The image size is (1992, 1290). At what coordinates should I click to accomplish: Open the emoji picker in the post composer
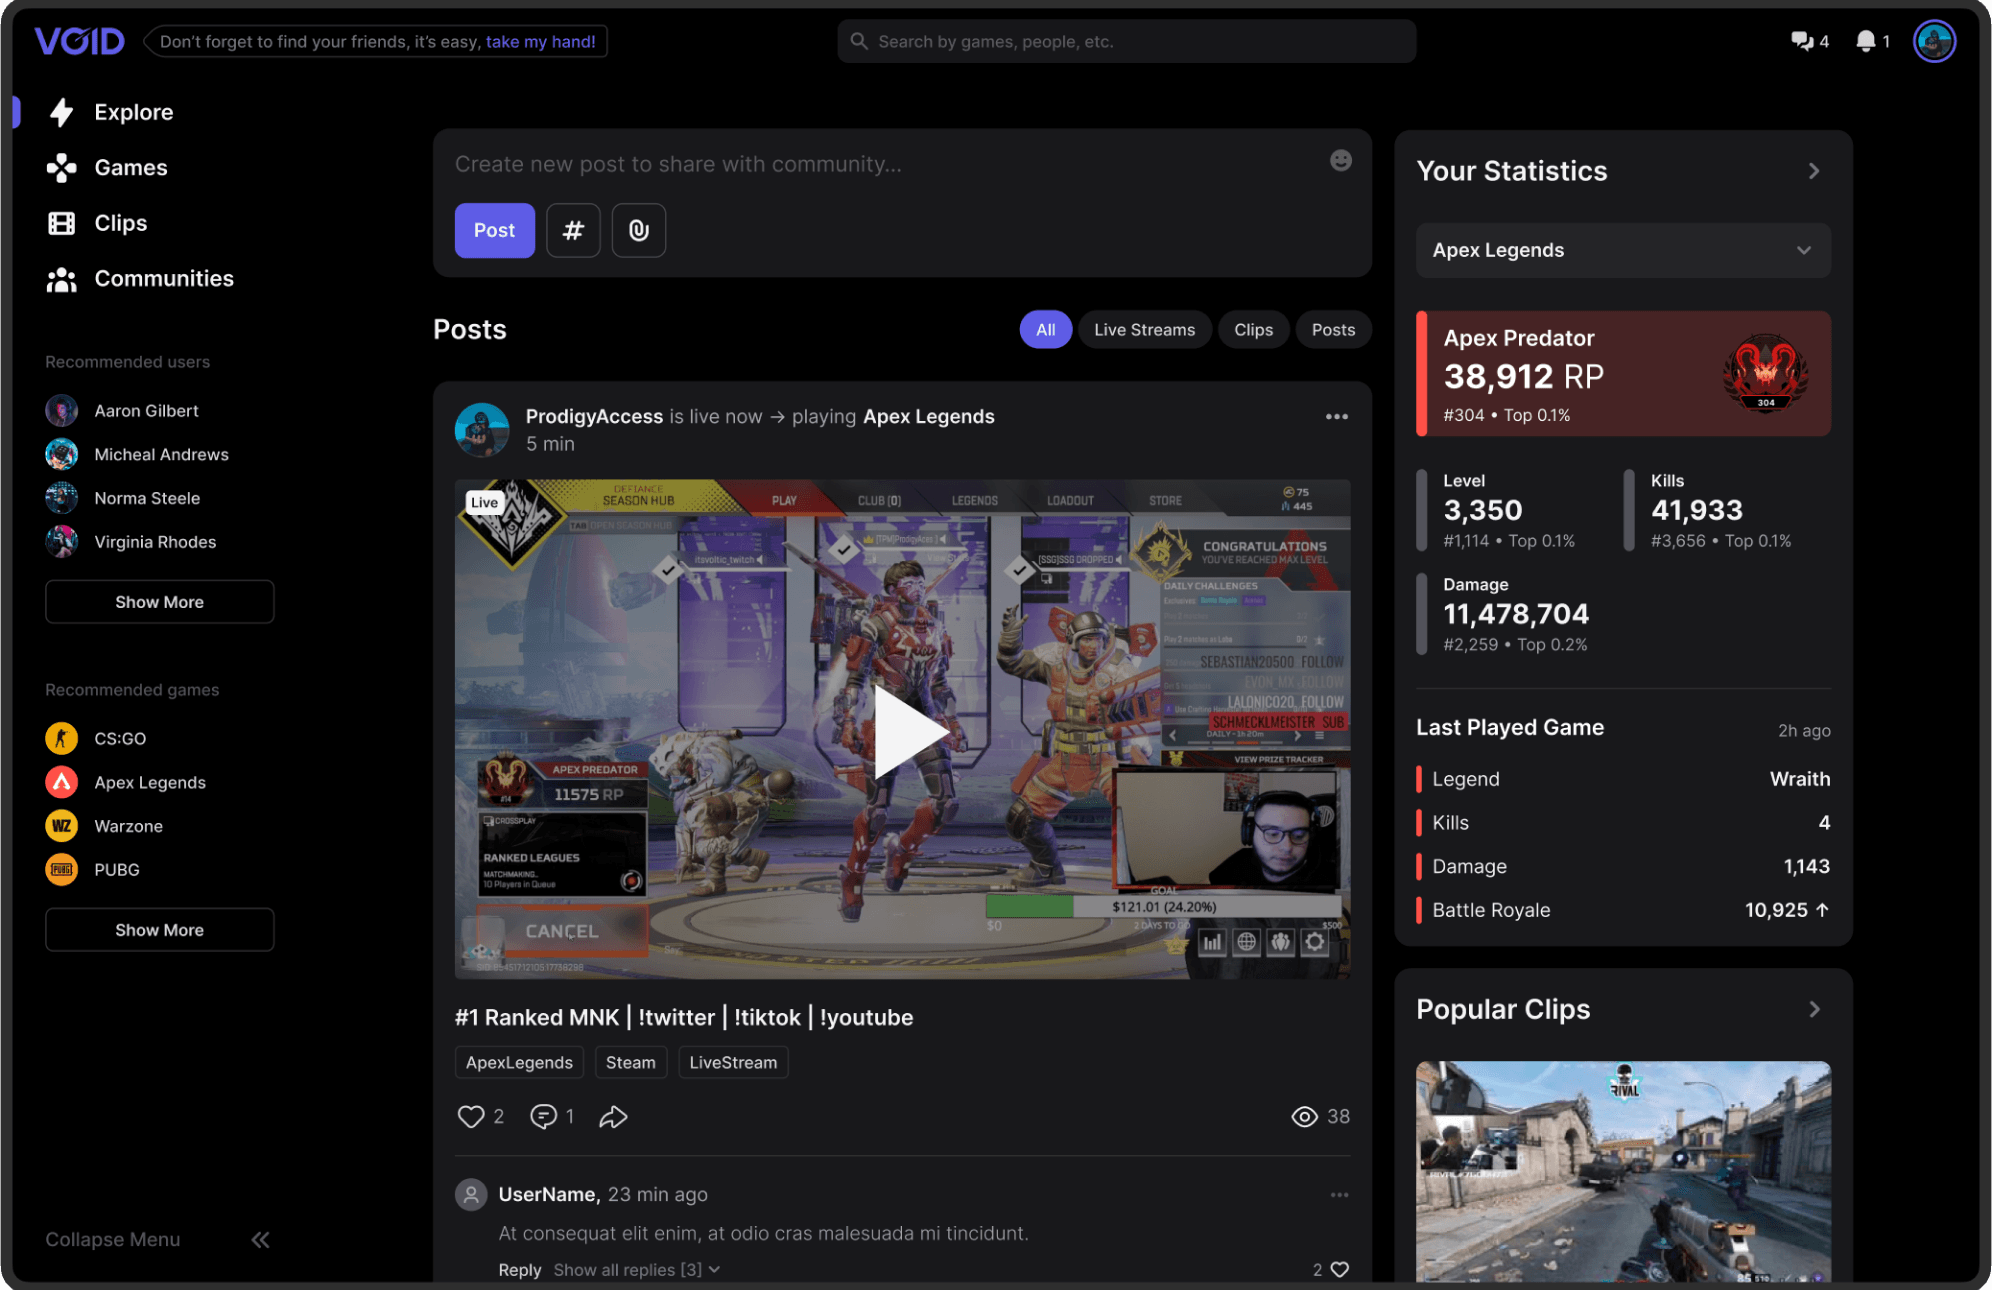1340,160
